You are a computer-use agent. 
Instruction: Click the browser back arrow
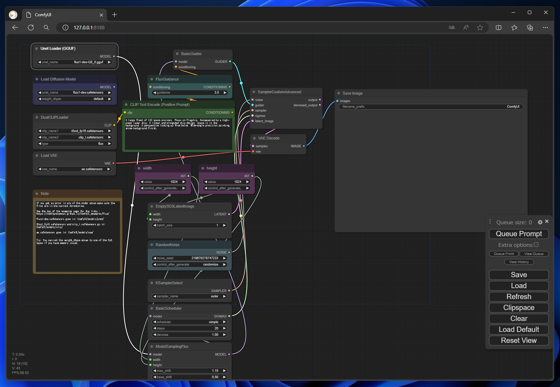click(15, 27)
